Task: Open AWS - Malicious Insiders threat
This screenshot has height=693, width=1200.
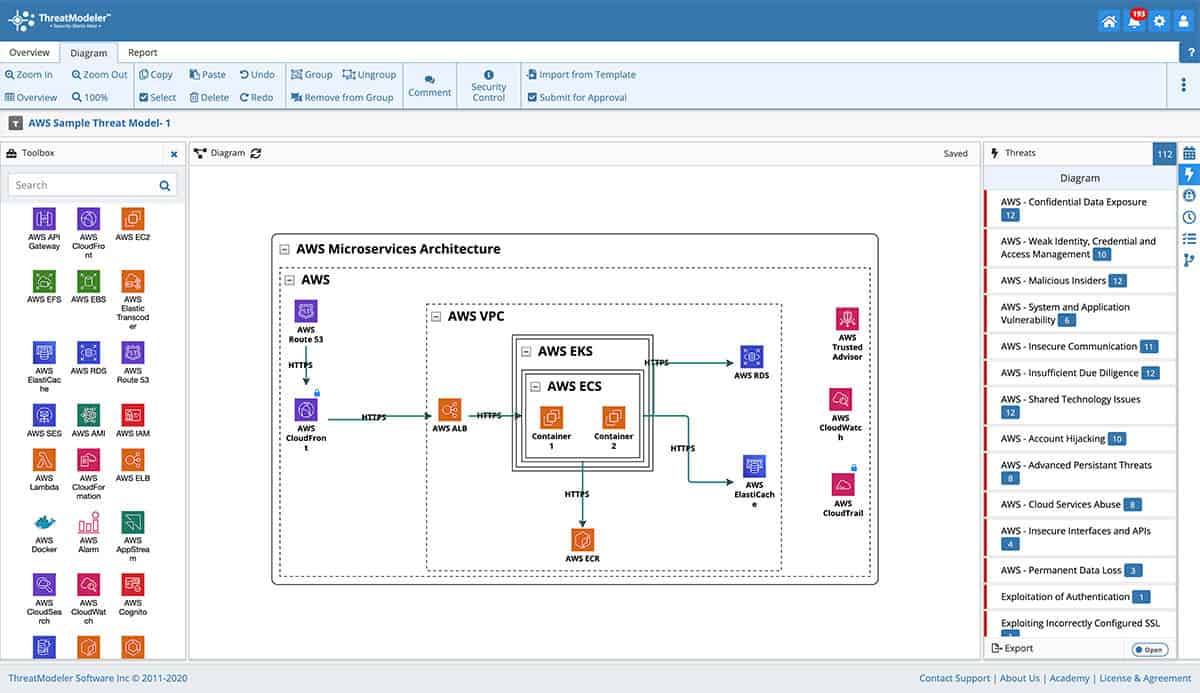Action: pos(1080,280)
